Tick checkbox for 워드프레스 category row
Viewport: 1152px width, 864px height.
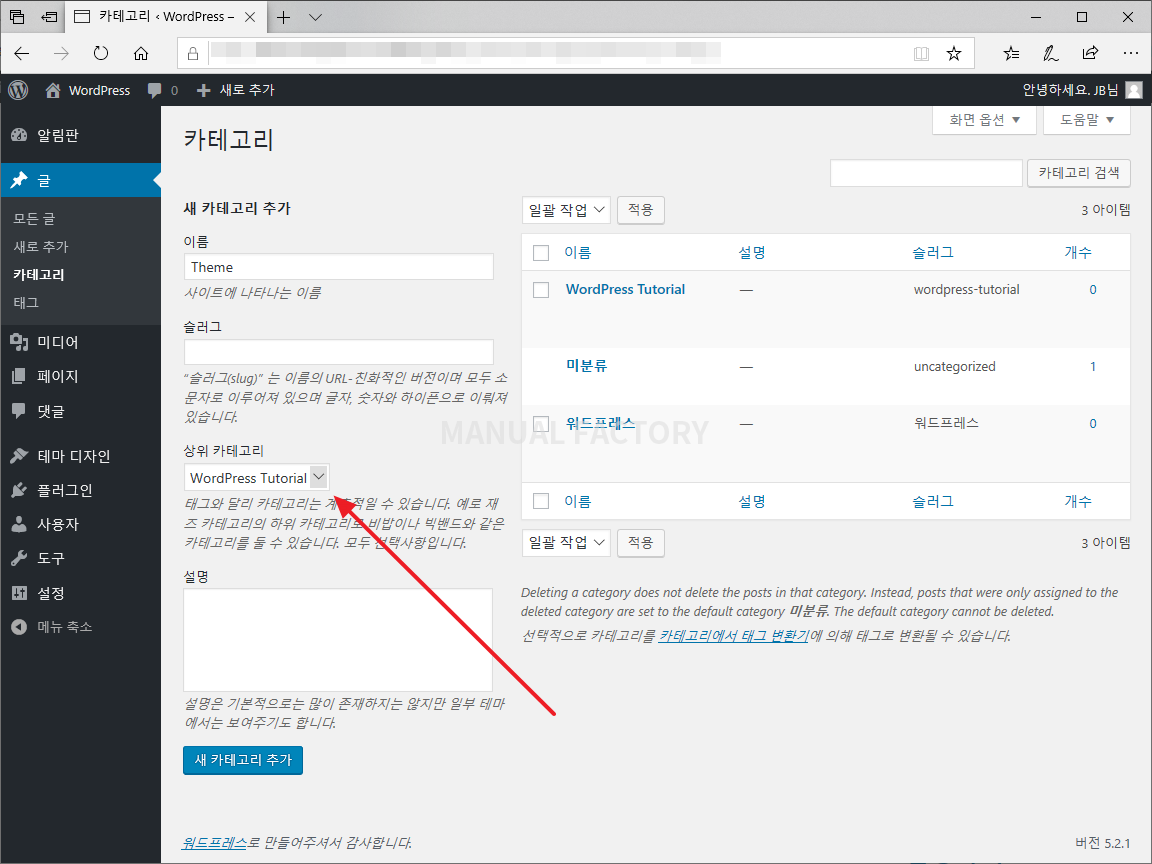pos(541,424)
